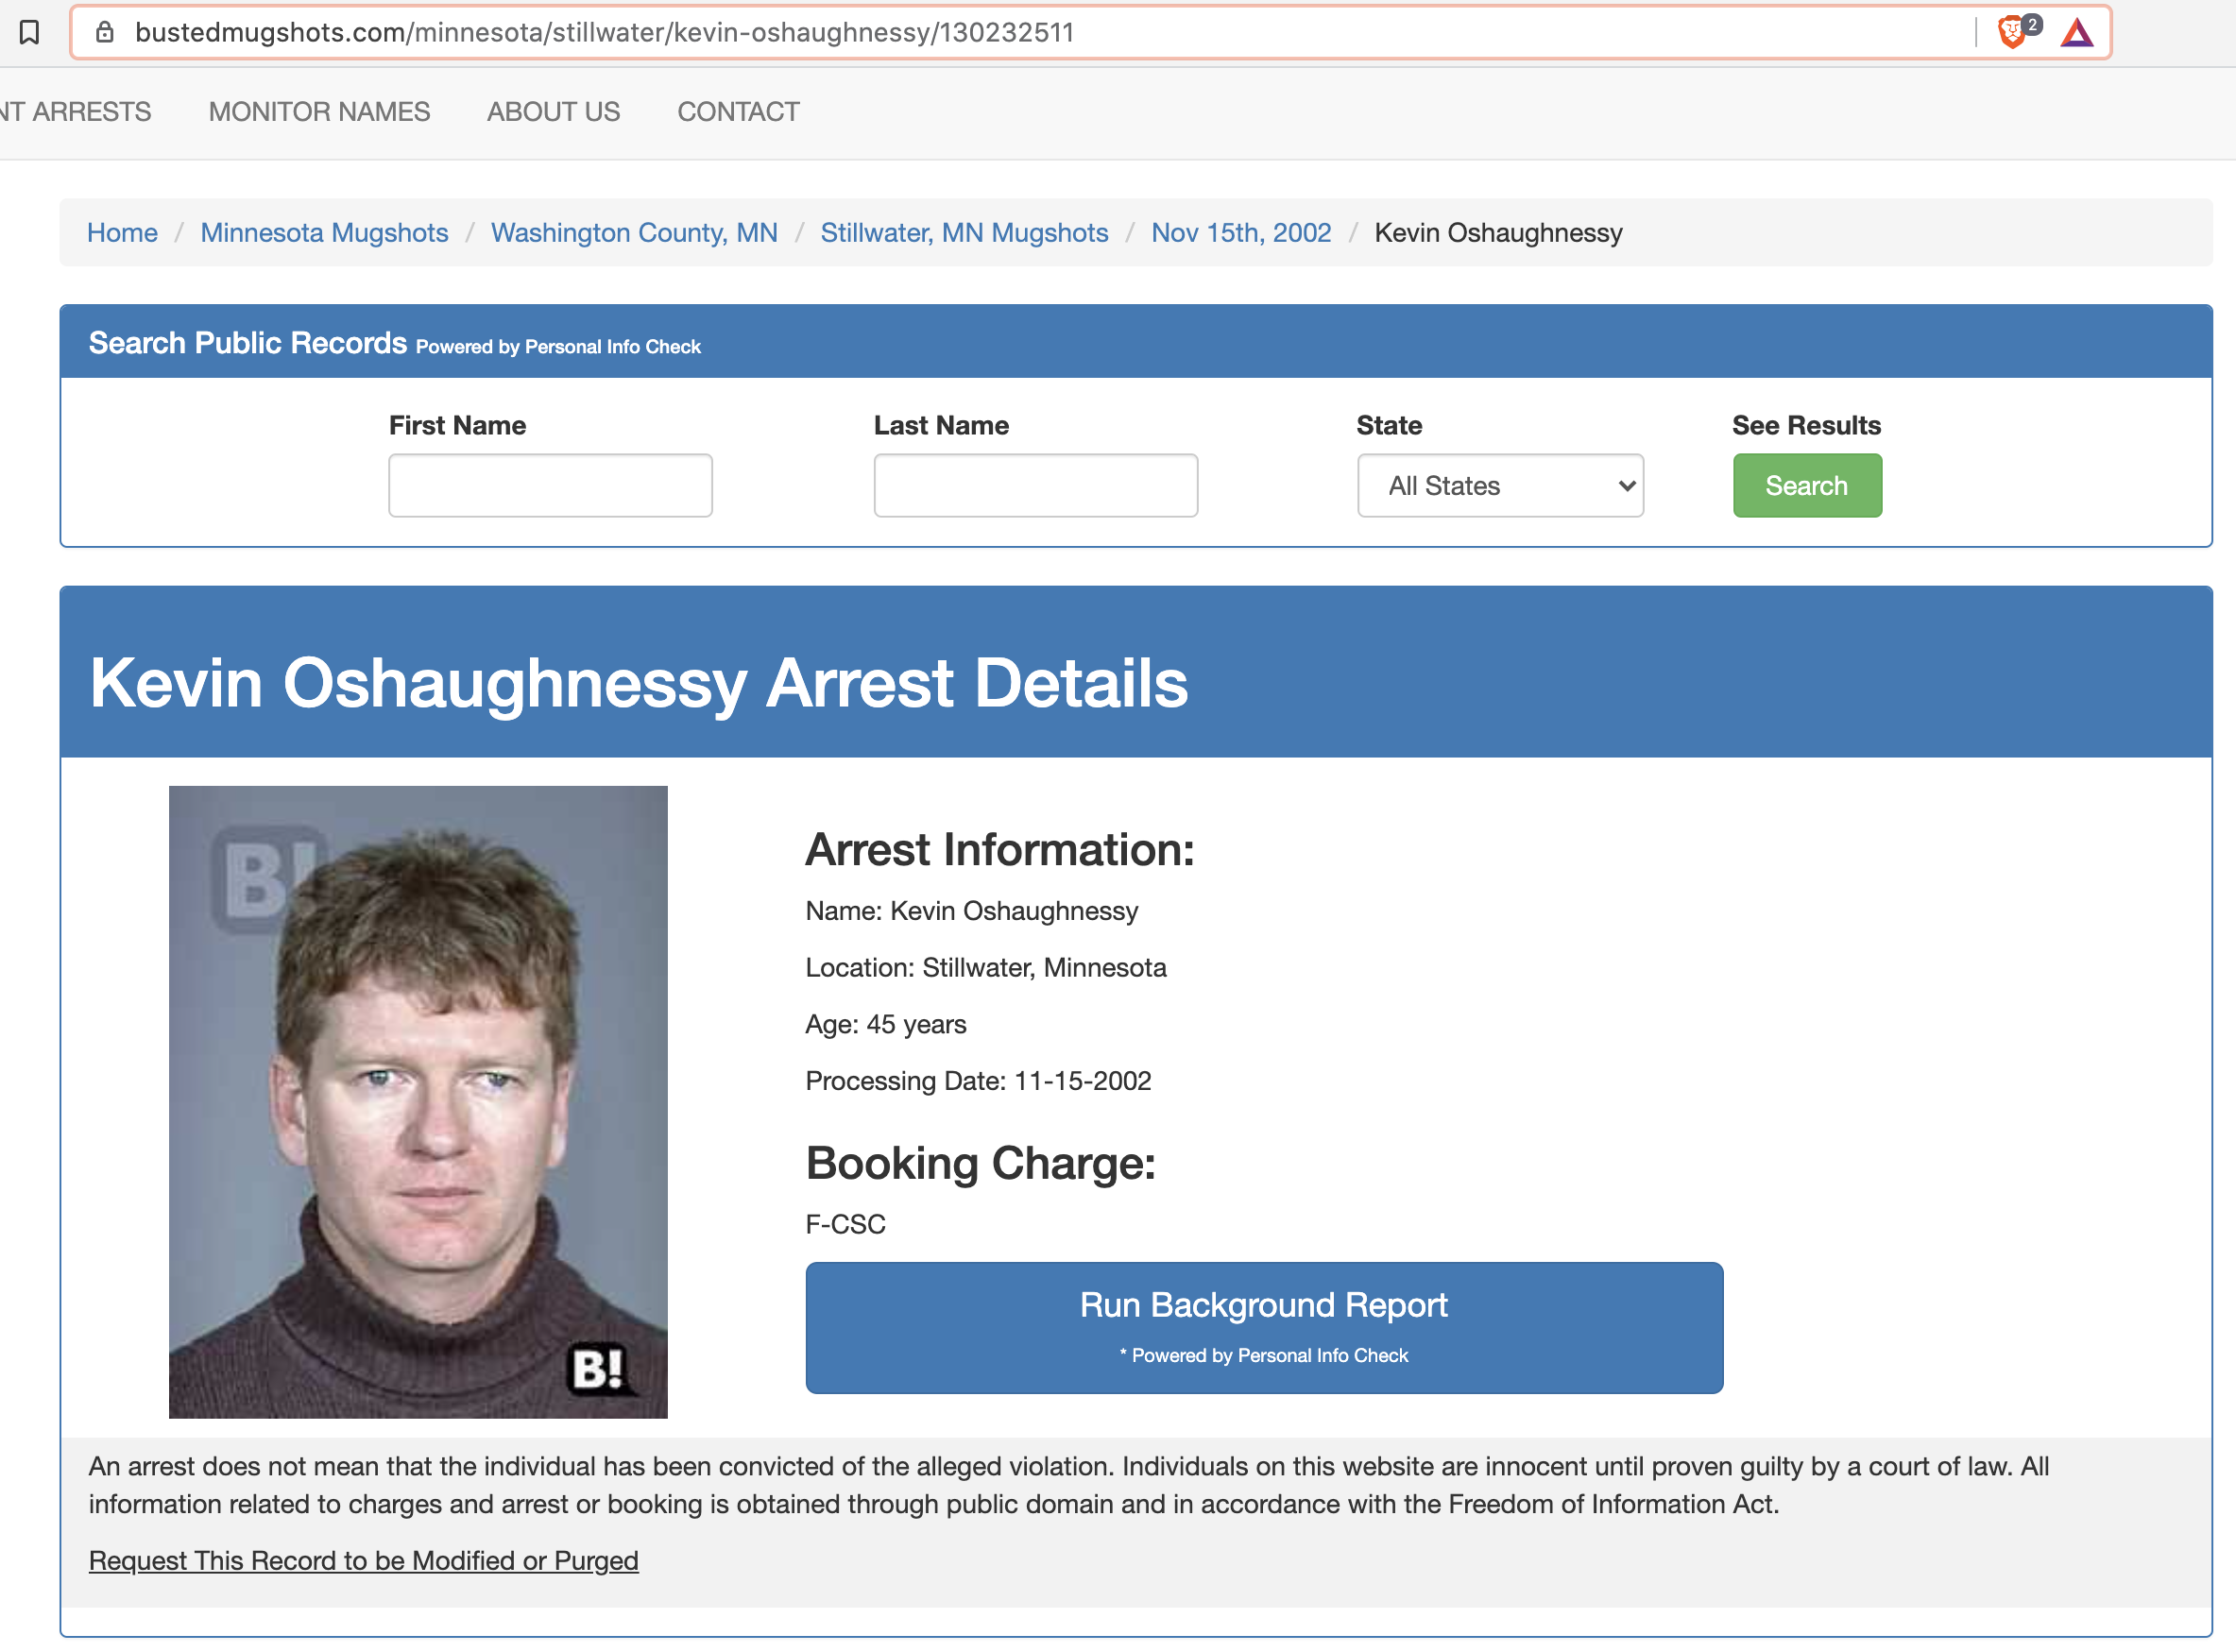Image resolution: width=2236 pixels, height=1652 pixels.
Task: Click the Kevin Oshaughnessy breadcrumb text
Action: click(1498, 232)
